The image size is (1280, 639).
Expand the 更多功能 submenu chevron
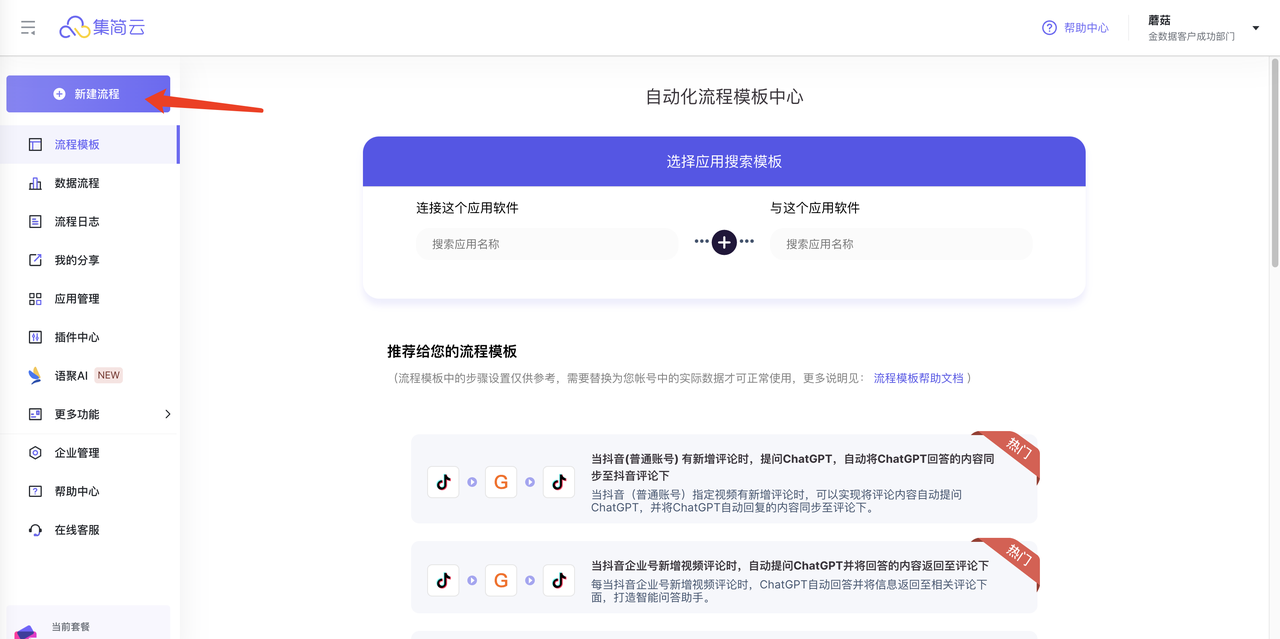click(167, 414)
